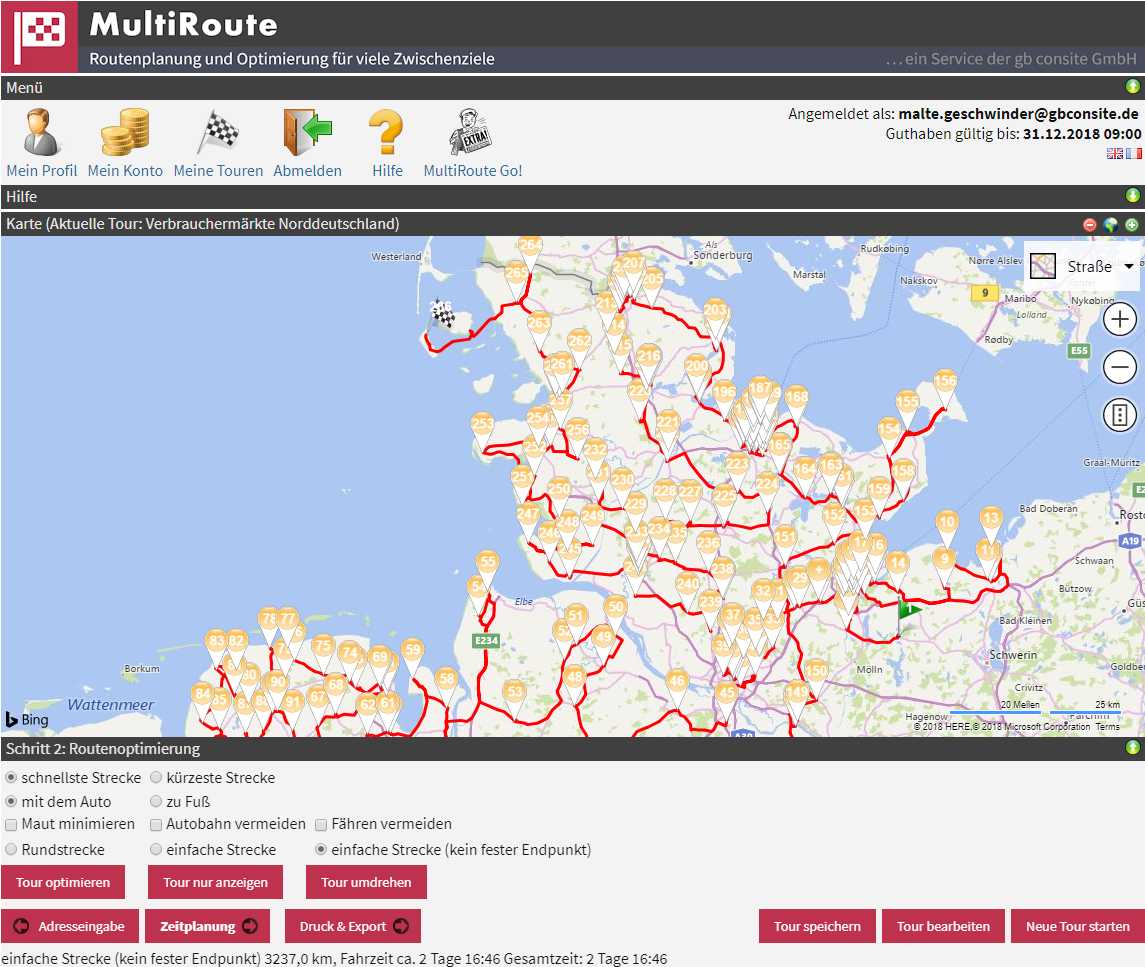Click the Neue Tour starten button

(1078, 926)
